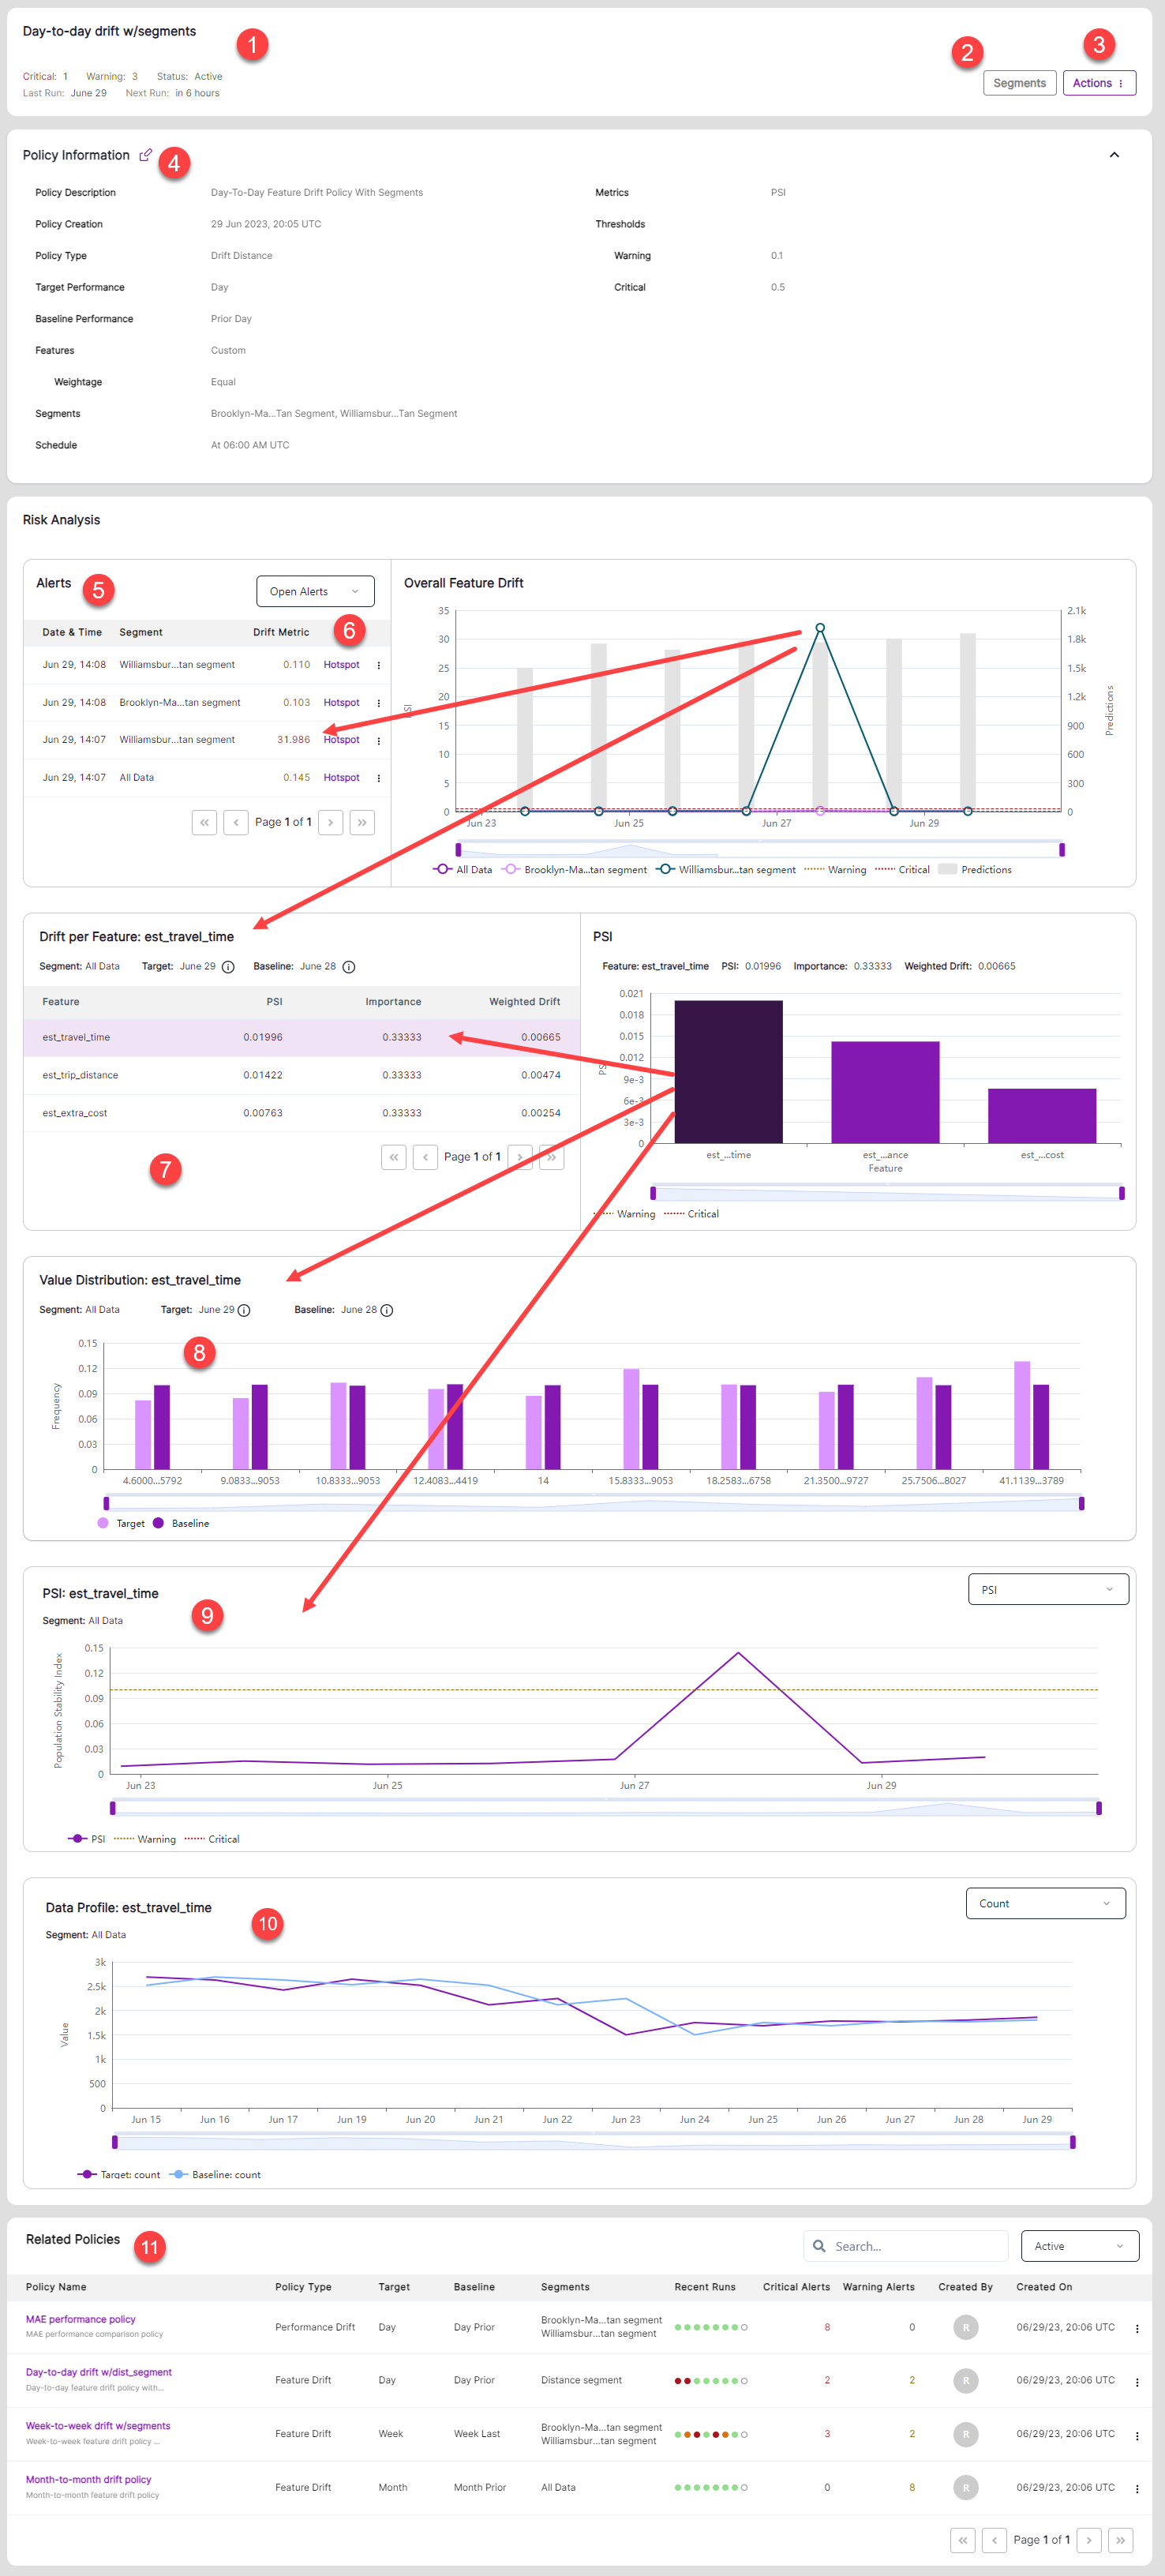Viewport: 1165px width, 2576px height.
Task: Open Month-to-month drift policy link
Action: click(x=88, y=2480)
